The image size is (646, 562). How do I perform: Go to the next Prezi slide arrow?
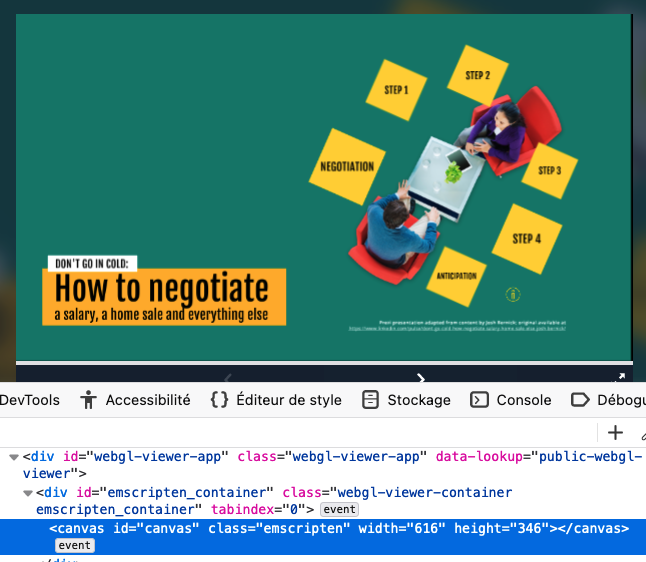tap(421, 378)
